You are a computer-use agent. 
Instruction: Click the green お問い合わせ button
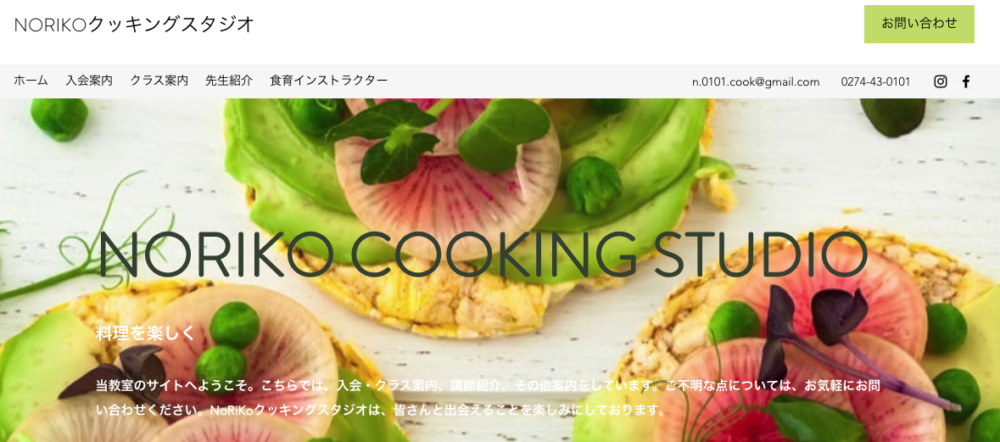919,24
